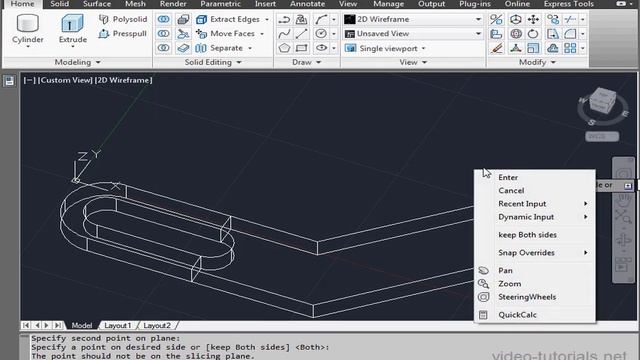Click the Presspull tool

123,33
